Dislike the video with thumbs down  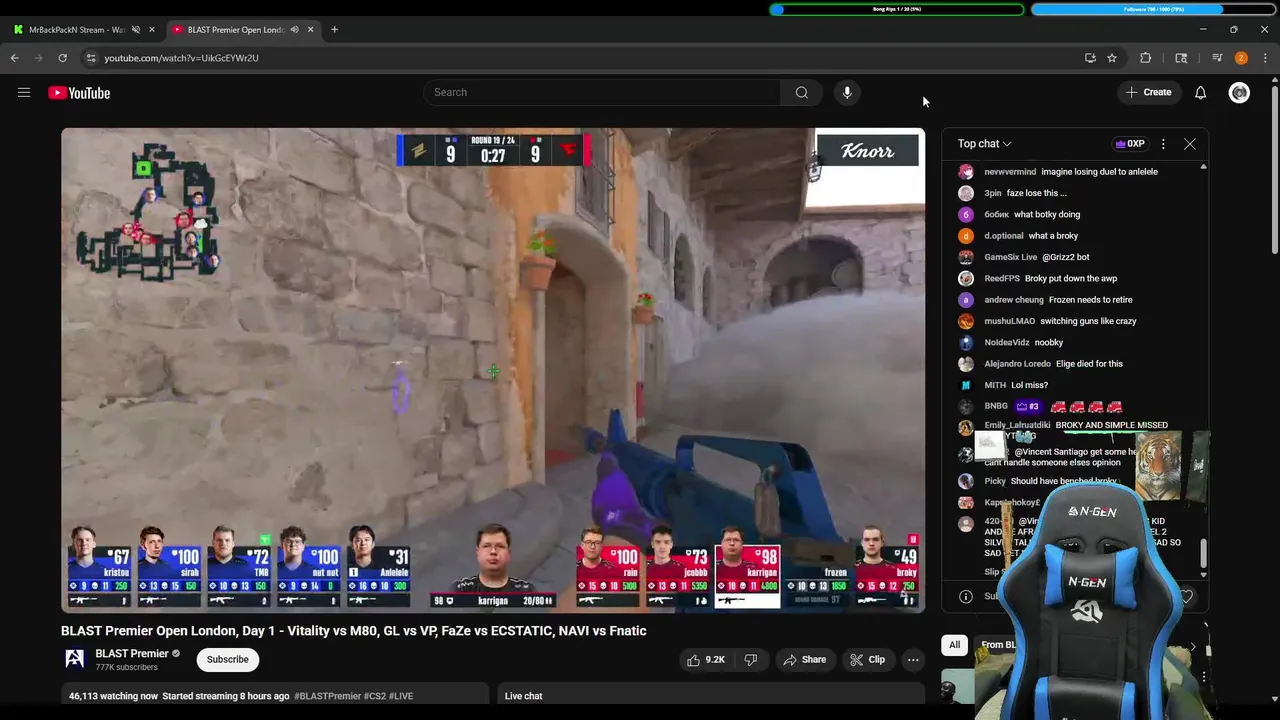pos(750,660)
